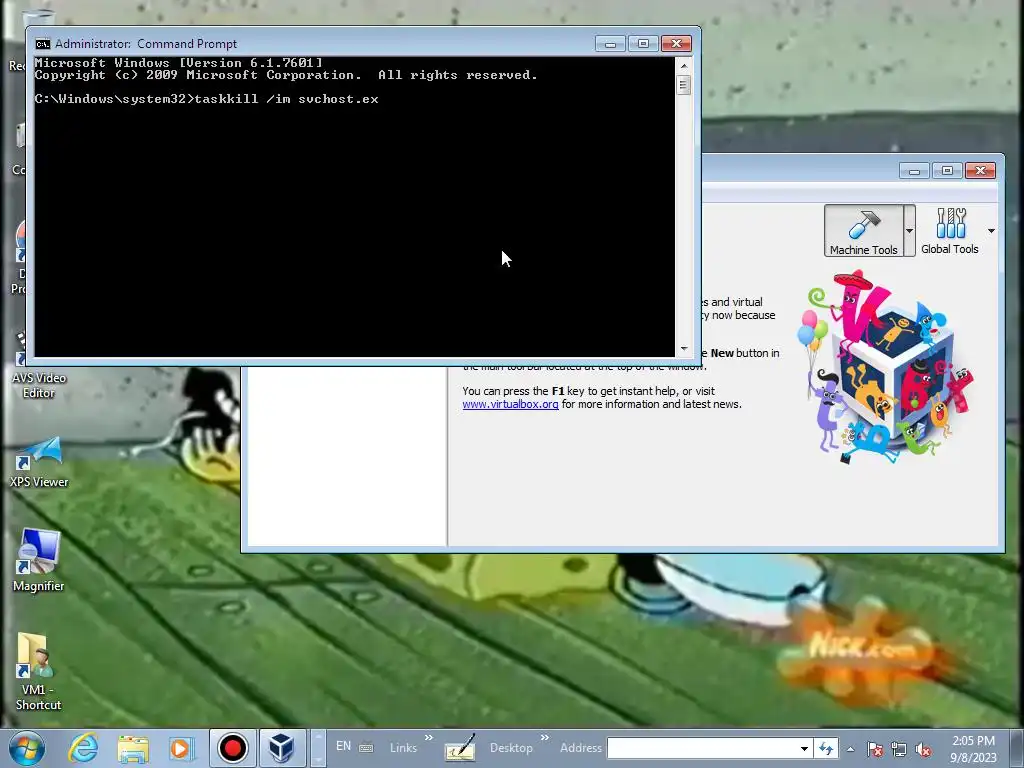The height and width of the screenshot is (768, 1024).
Task: Switch to VirtualBox from the taskbar
Action: 282,748
